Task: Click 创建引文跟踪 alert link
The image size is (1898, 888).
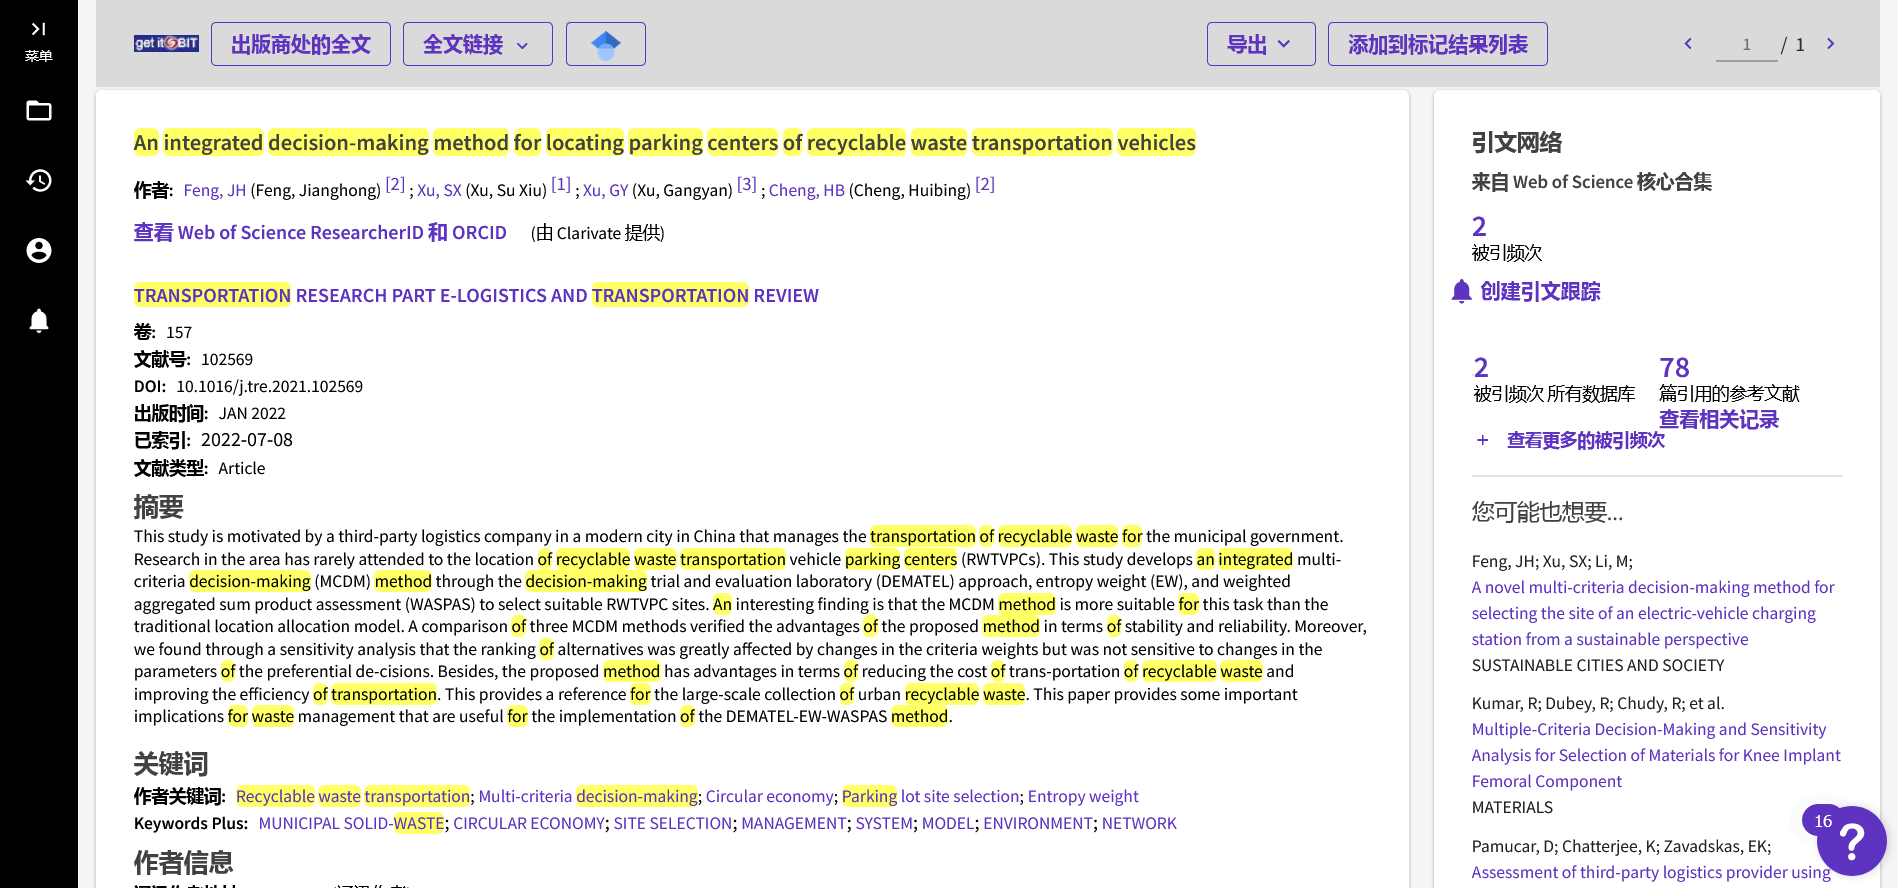Action: click(1539, 292)
